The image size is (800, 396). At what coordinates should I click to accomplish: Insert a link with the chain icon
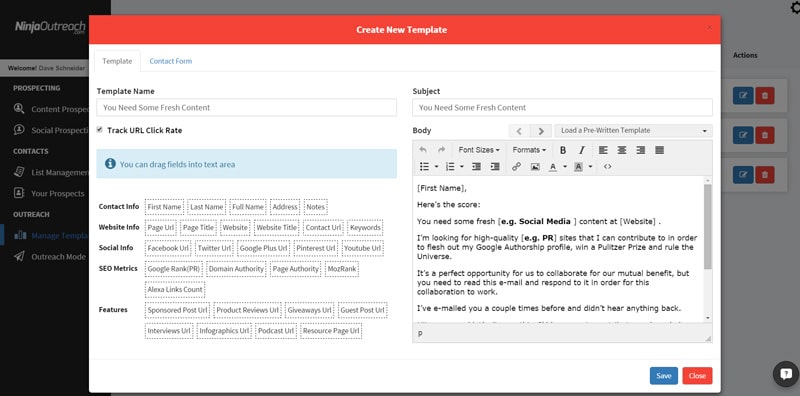click(516, 166)
